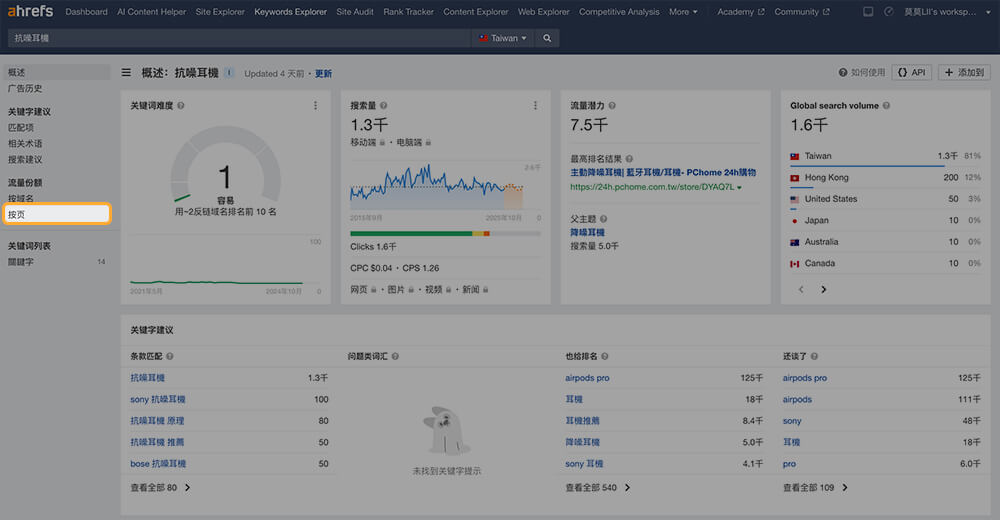Open airpods under 还谈了

pos(797,399)
